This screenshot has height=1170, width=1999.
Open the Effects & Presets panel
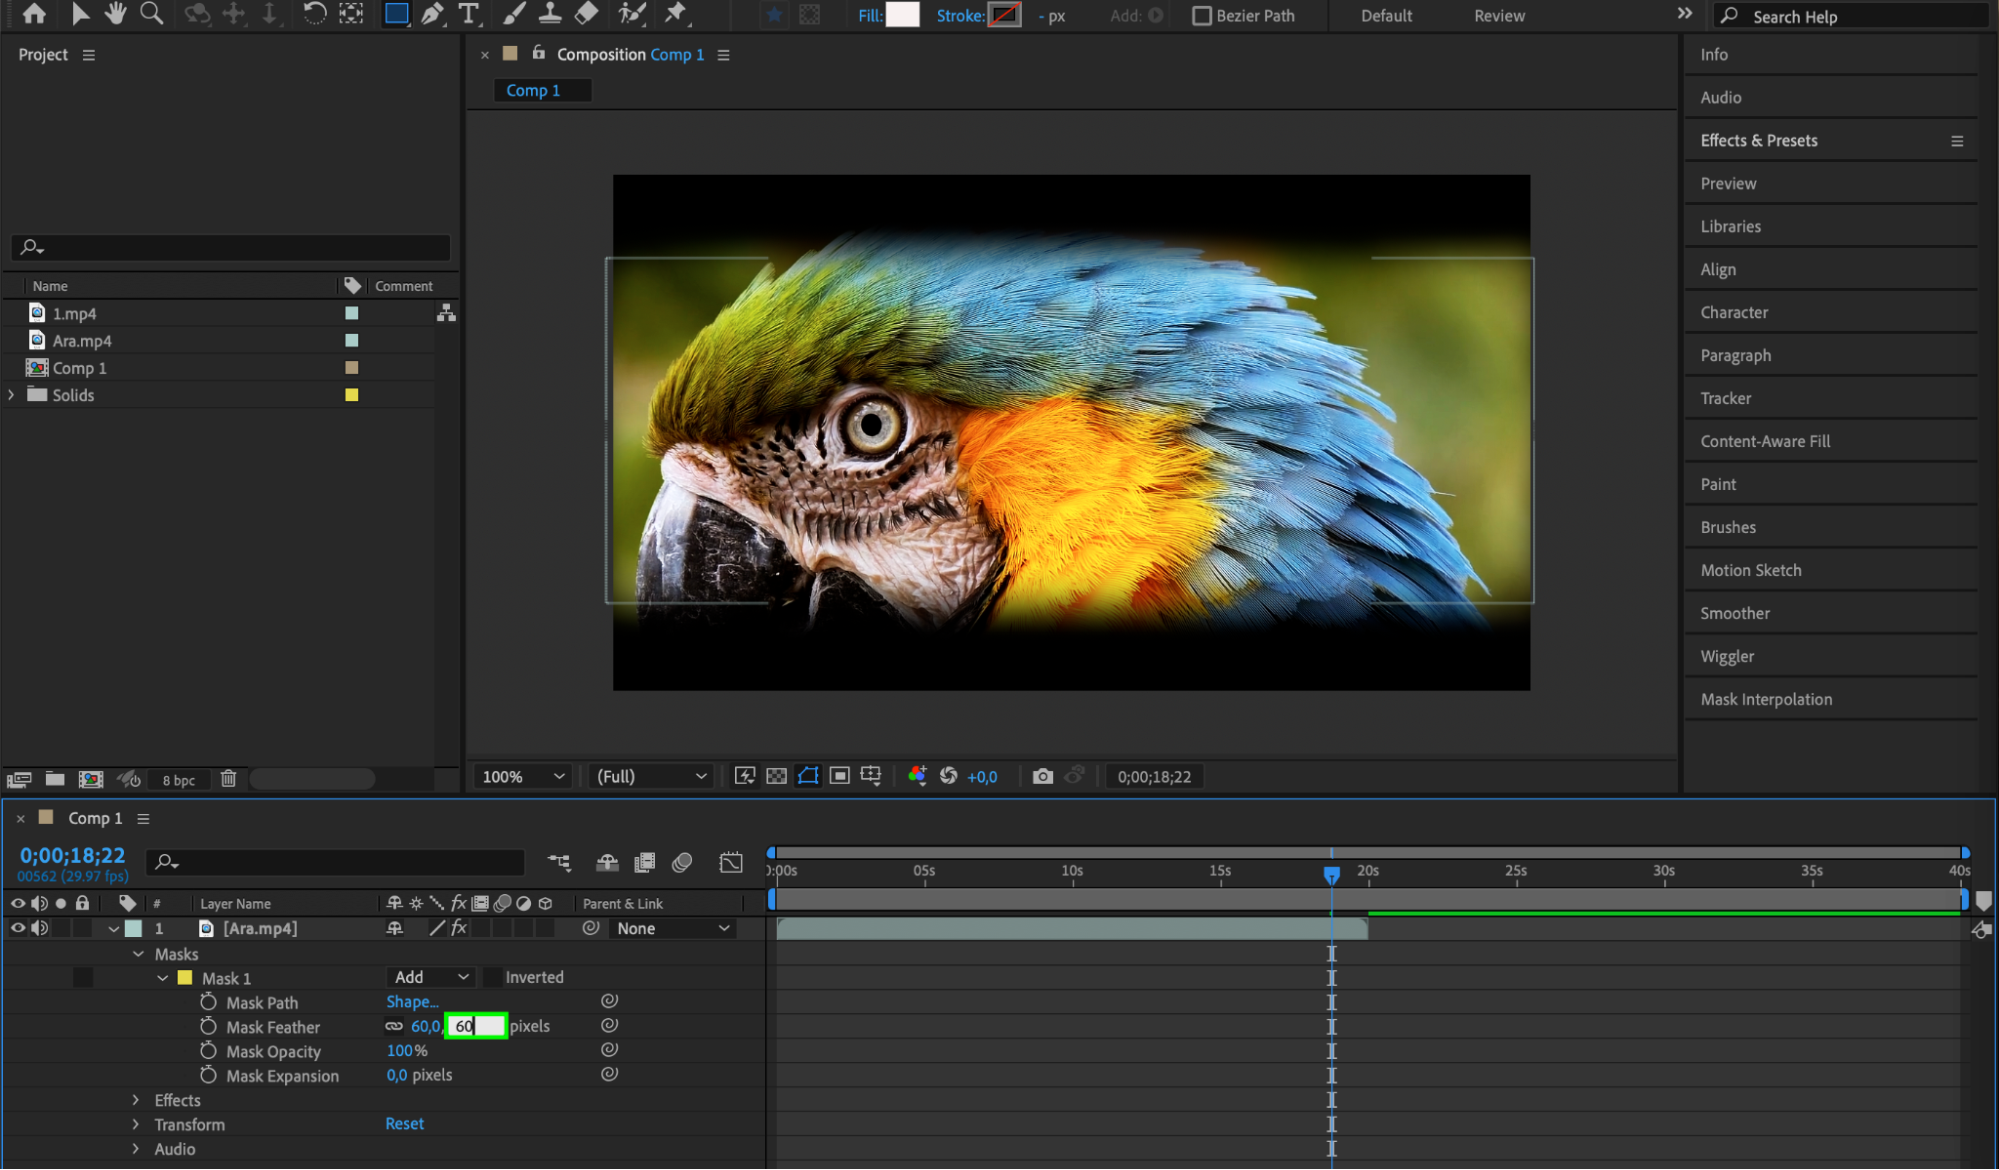coord(1758,141)
